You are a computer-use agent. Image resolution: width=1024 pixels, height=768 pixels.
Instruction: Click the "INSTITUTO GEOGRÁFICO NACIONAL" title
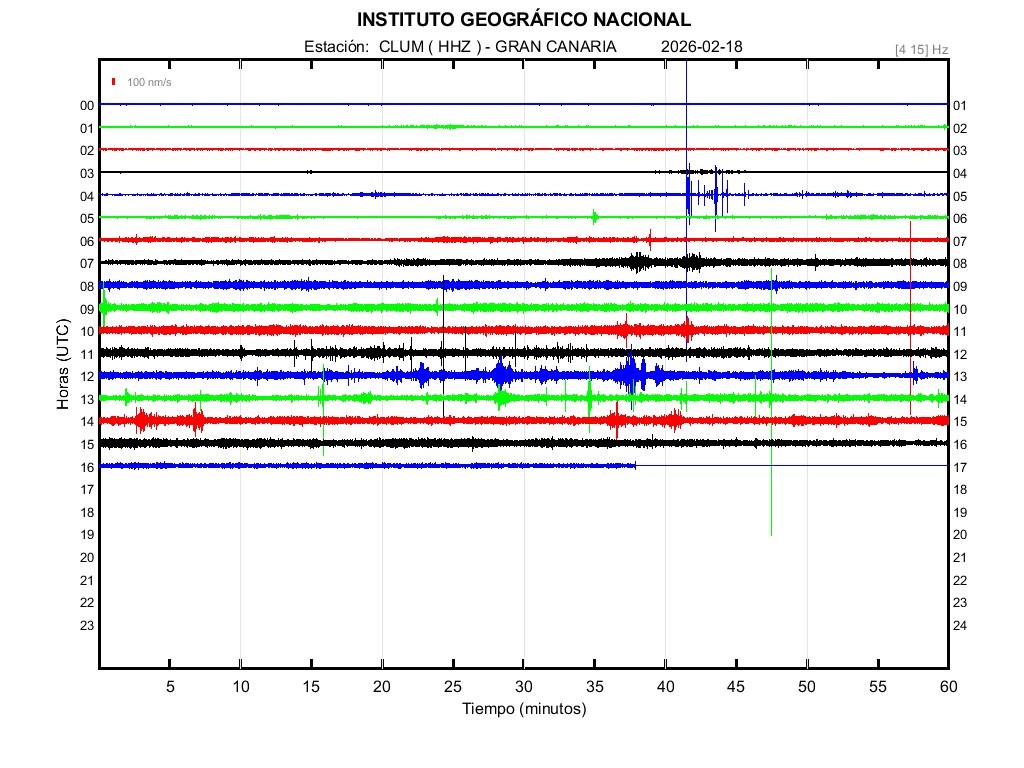point(523,20)
